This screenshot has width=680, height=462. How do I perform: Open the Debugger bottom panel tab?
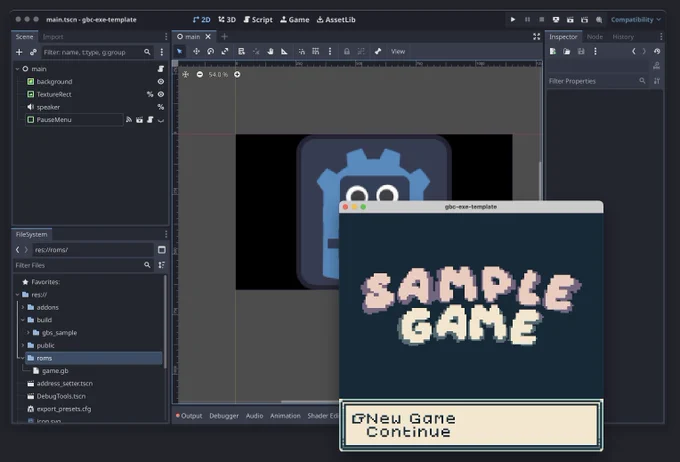pyautogui.click(x=224, y=416)
